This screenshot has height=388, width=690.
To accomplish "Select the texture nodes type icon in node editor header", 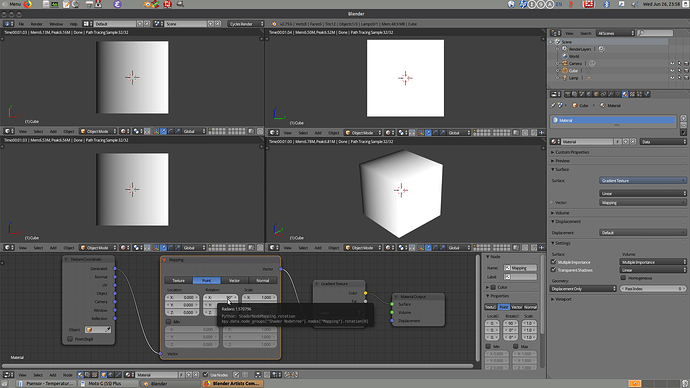I will coord(95,375).
